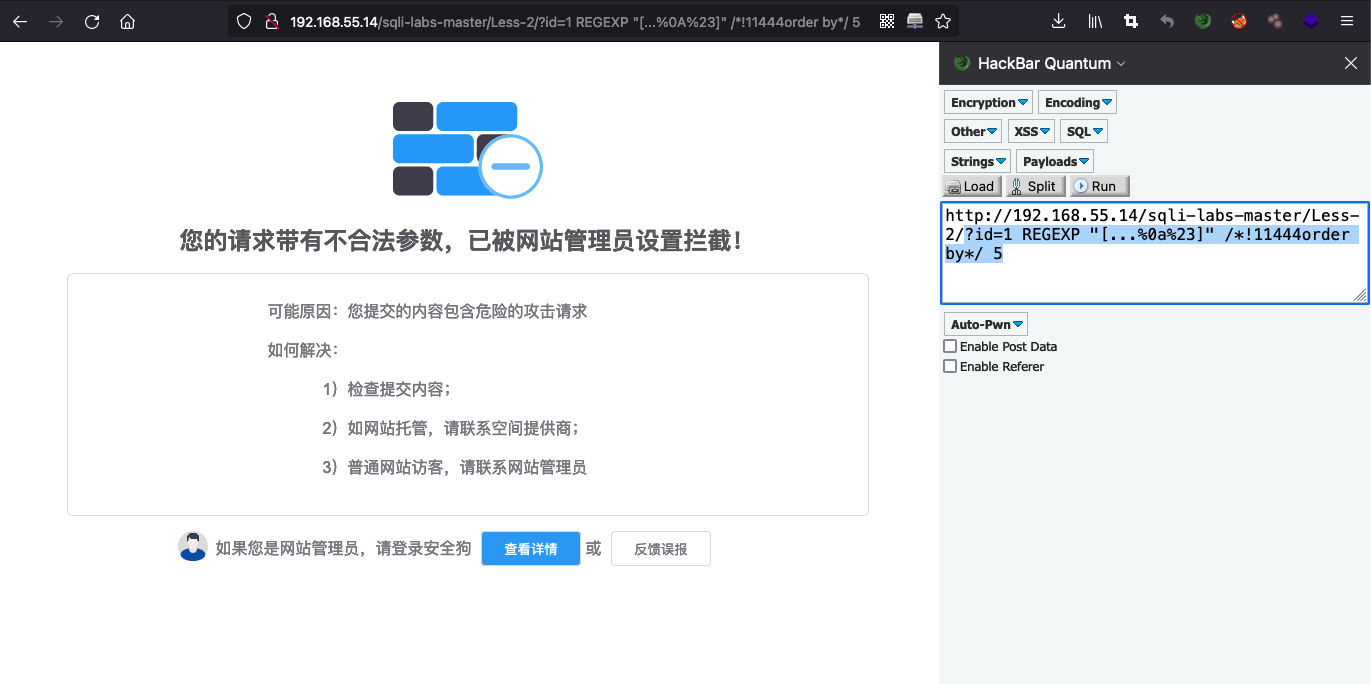
Task: Enable the Referer checkbox
Action: 950,366
